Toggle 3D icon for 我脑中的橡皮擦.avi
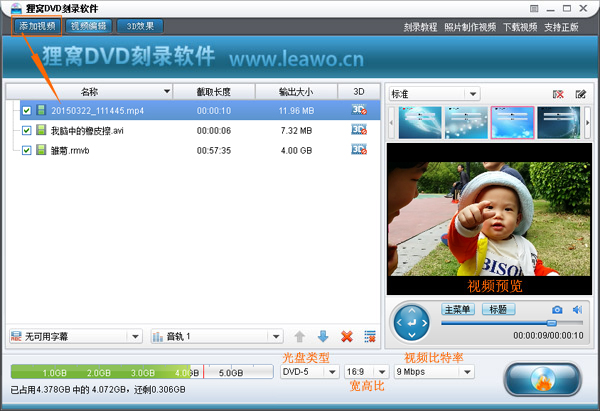 (x=359, y=130)
